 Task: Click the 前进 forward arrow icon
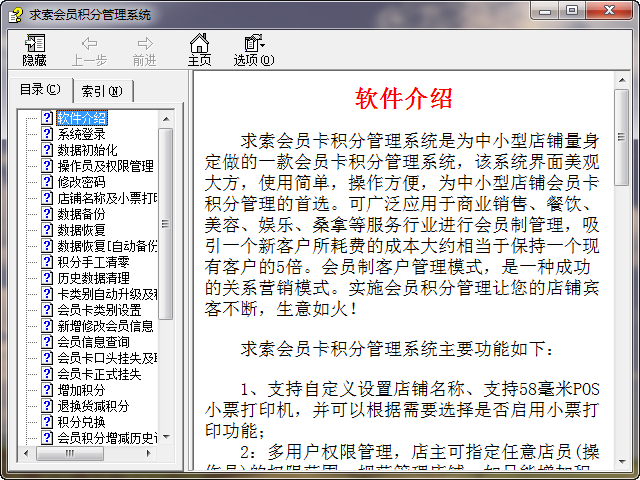[x=145, y=43]
